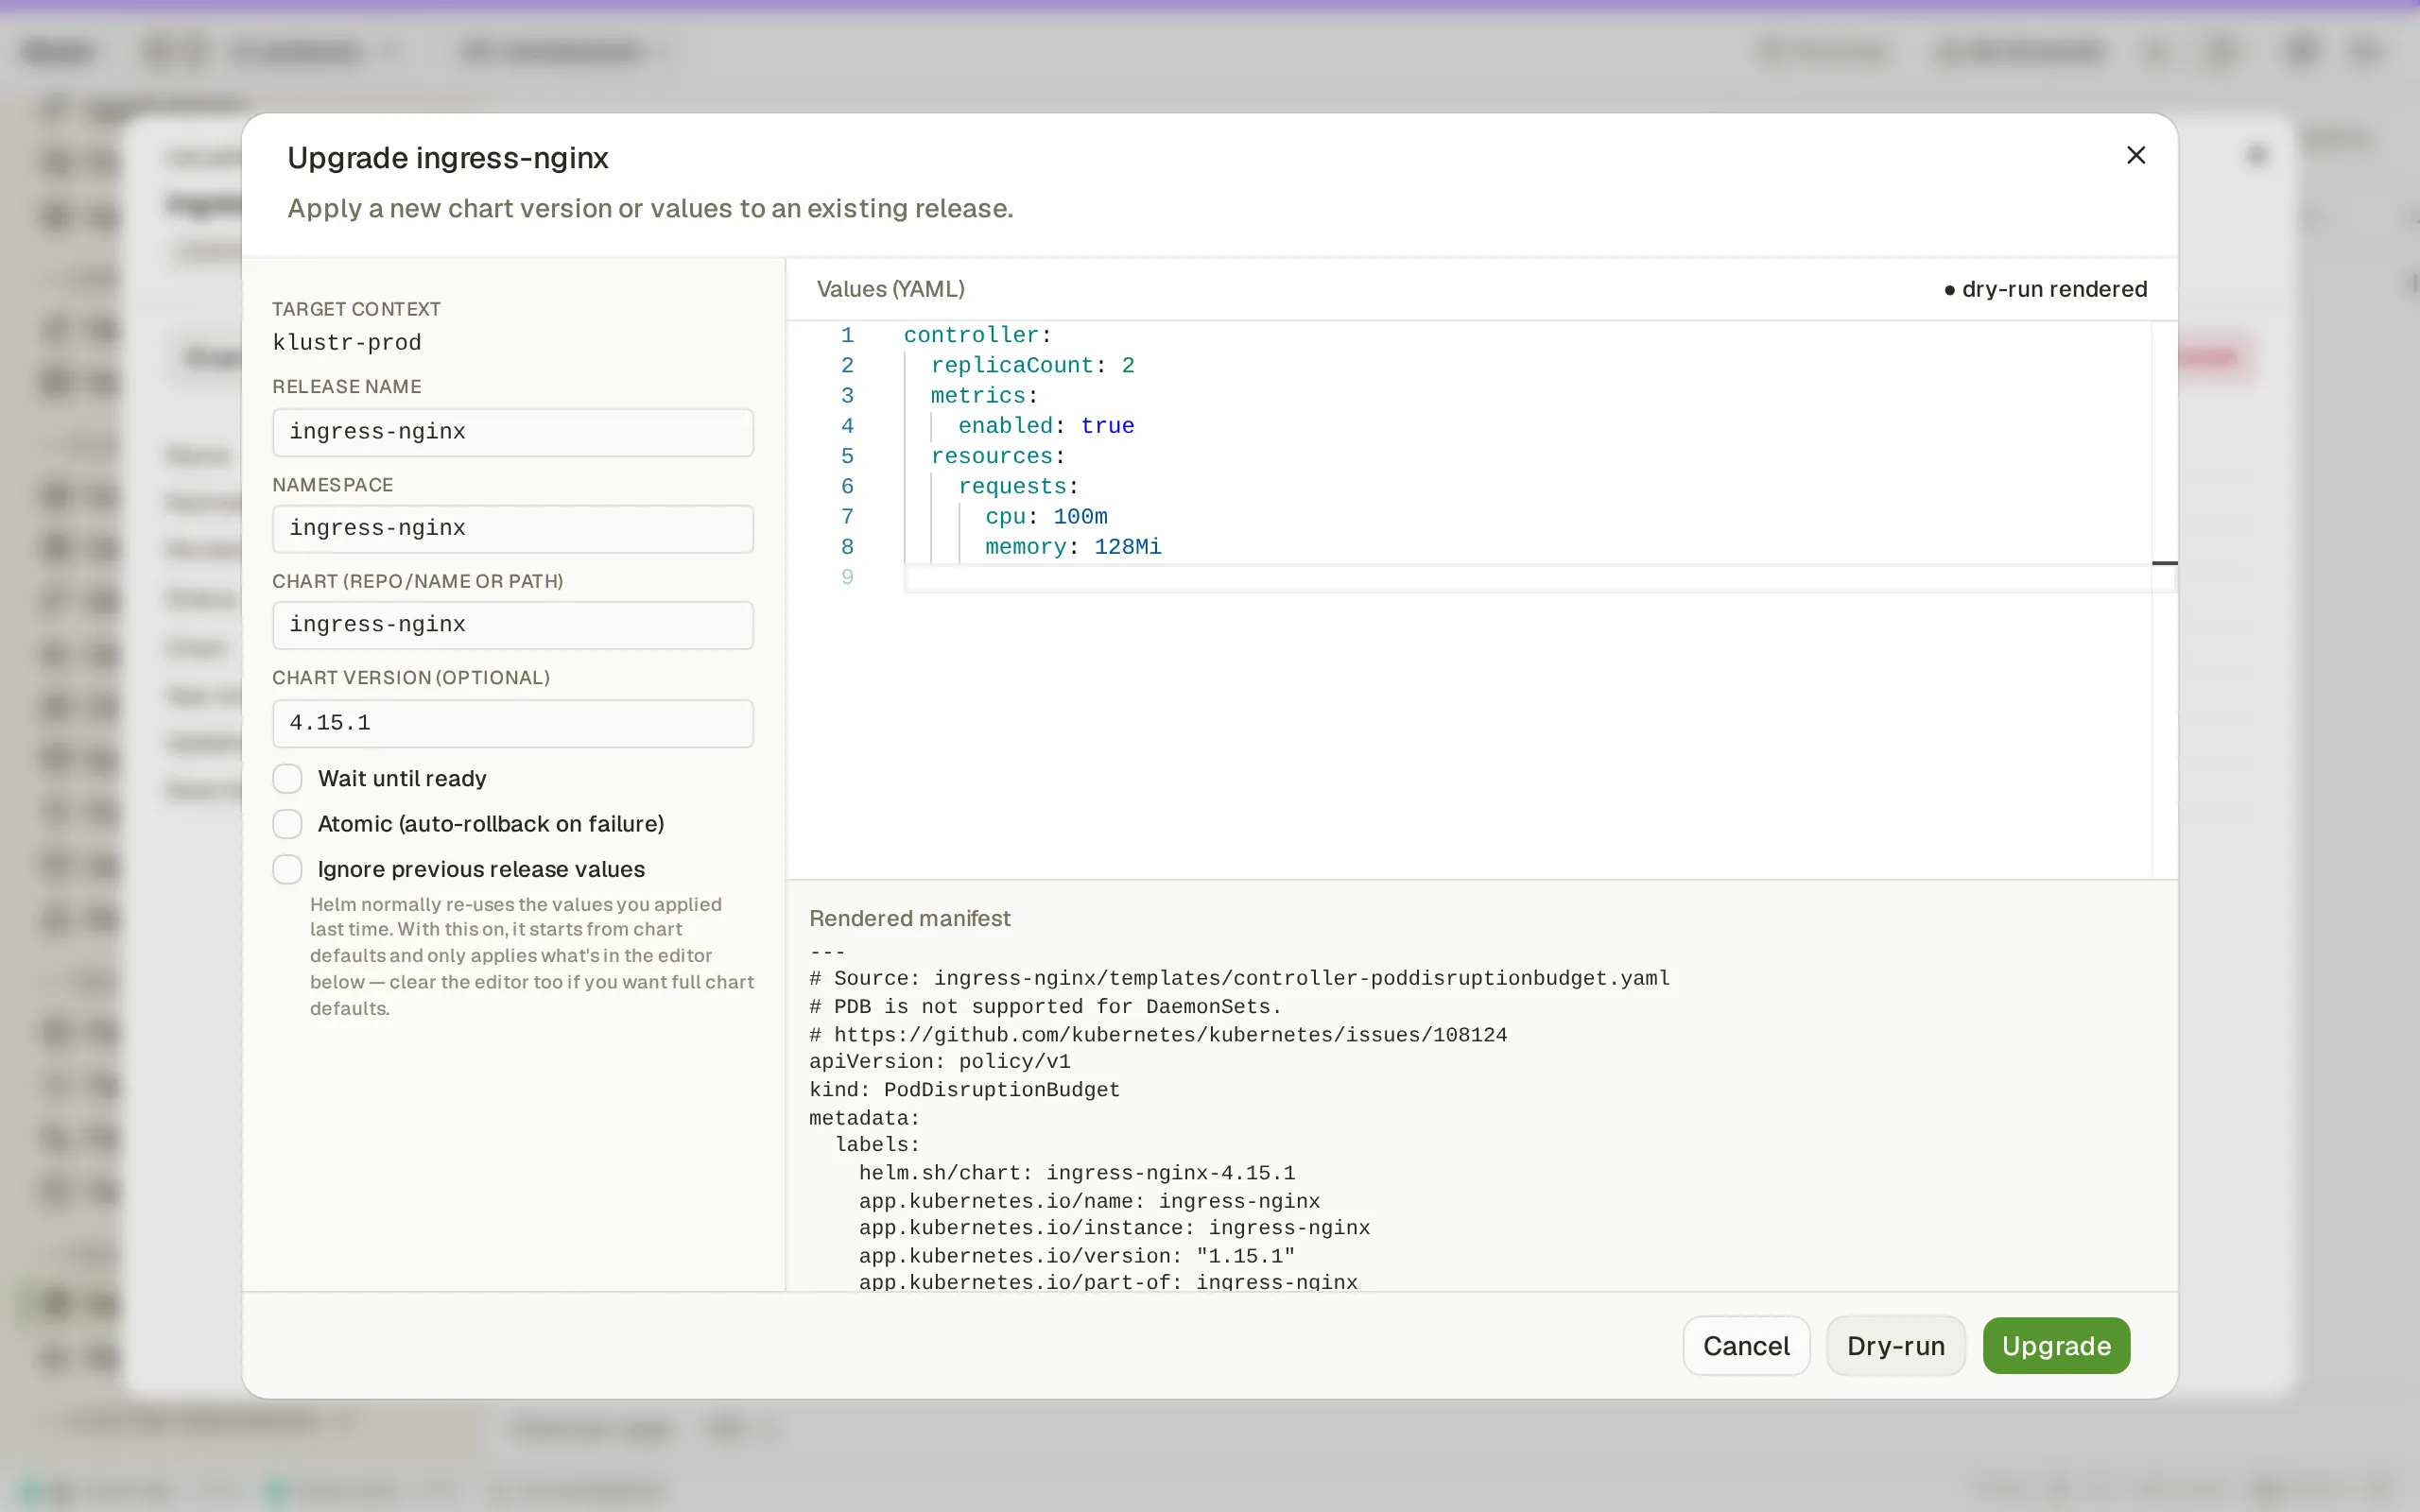Click the 'cpu: 100m' YAML line
Viewport: 2420px width, 1512px height.
(1046, 517)
